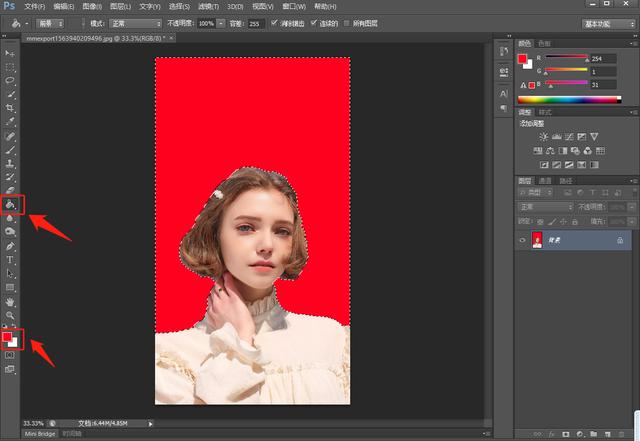Select the Hand tool
Screen dimensions: 640x441
click(10, 302)
